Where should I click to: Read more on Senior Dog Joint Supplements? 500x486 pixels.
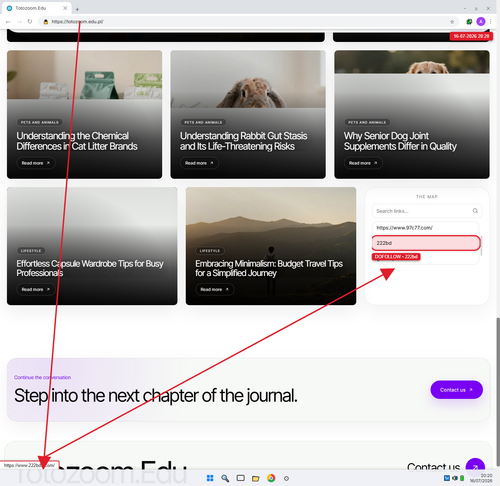pyautogui.click(x=363, y=163)
